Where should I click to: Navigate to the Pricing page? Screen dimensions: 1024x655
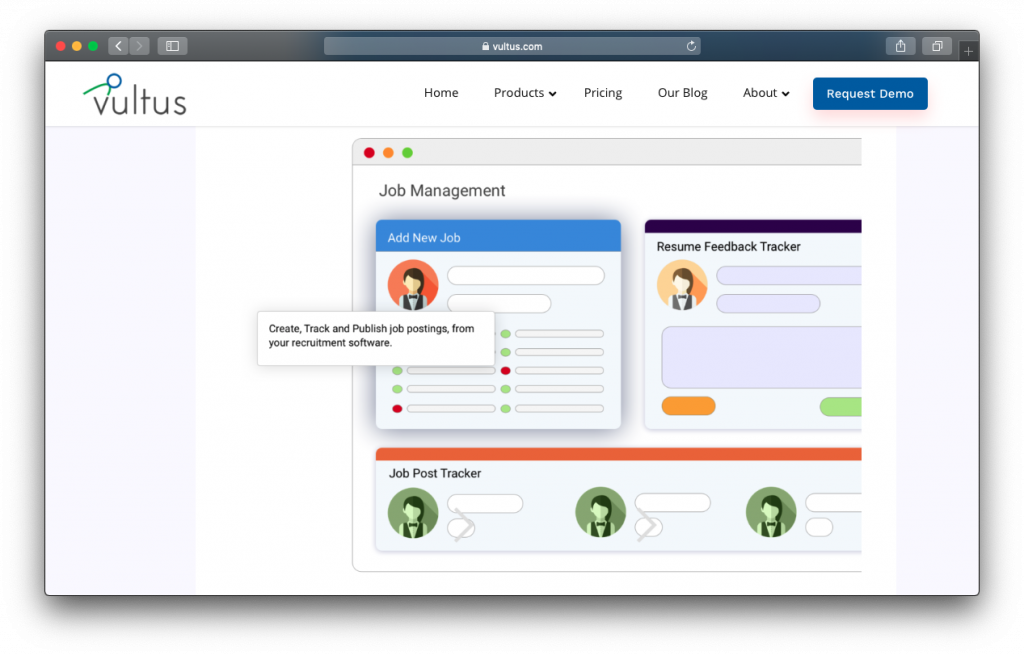603,93
